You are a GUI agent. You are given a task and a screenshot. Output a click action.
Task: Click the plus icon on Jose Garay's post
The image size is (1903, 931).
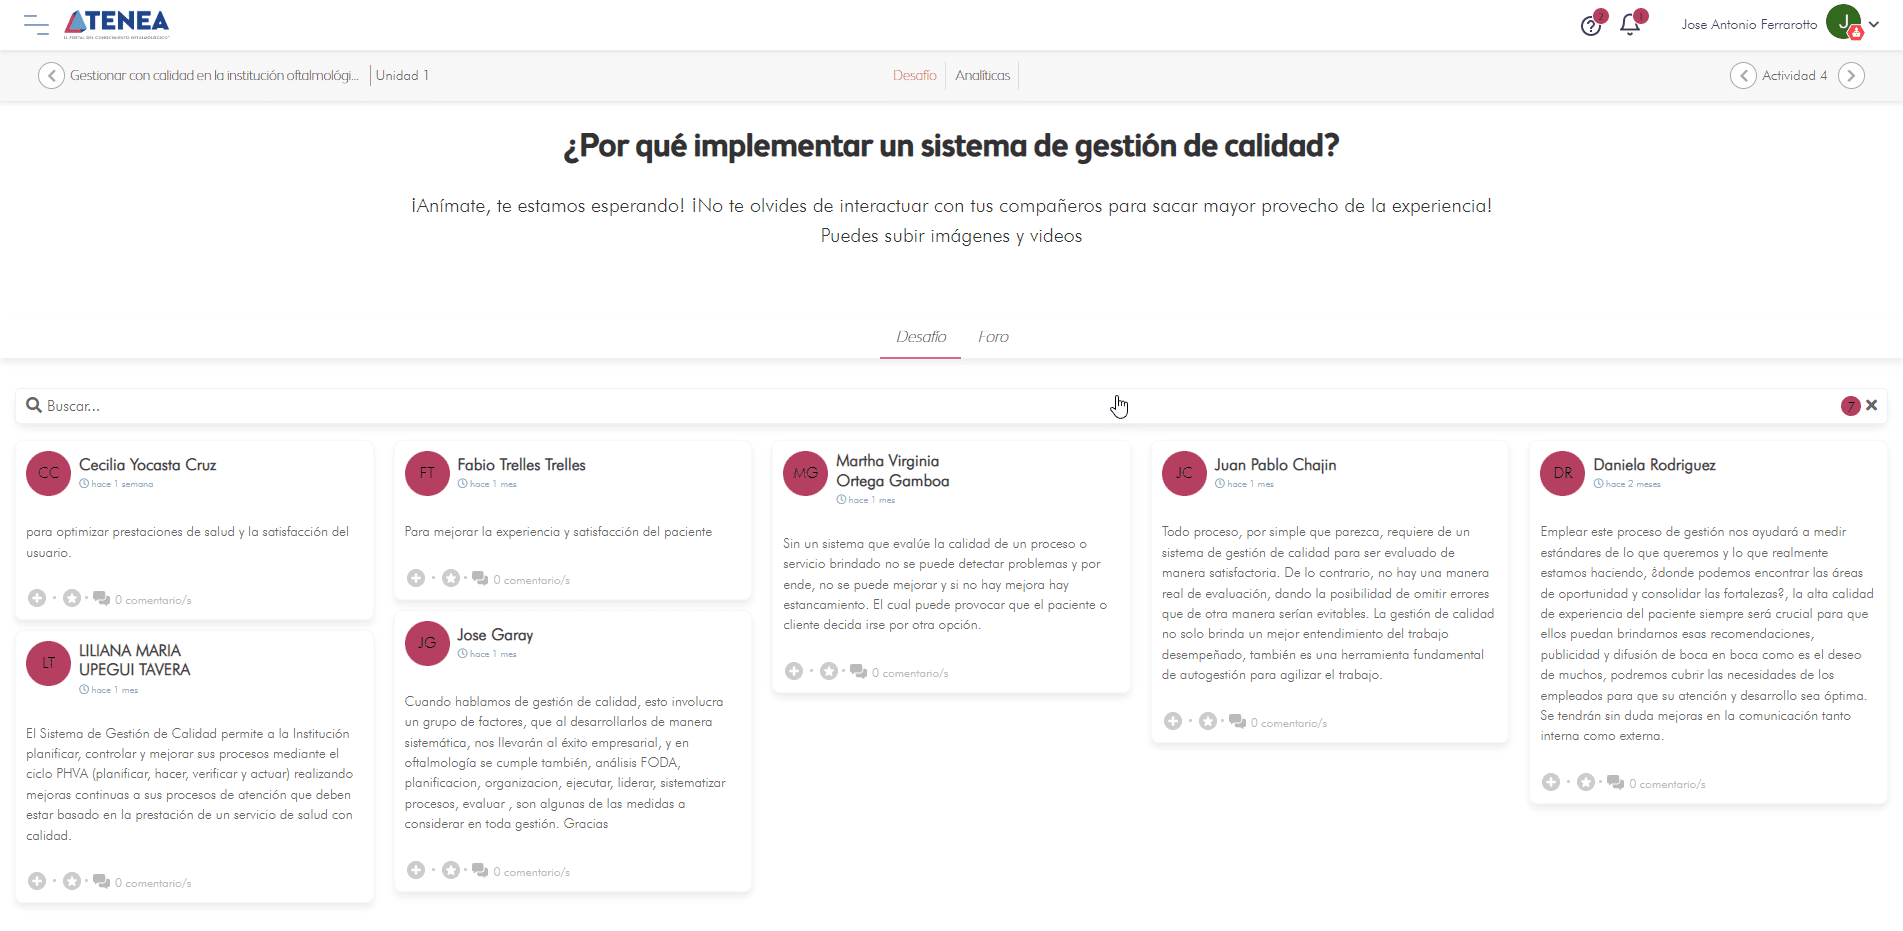tap(416, 871)
